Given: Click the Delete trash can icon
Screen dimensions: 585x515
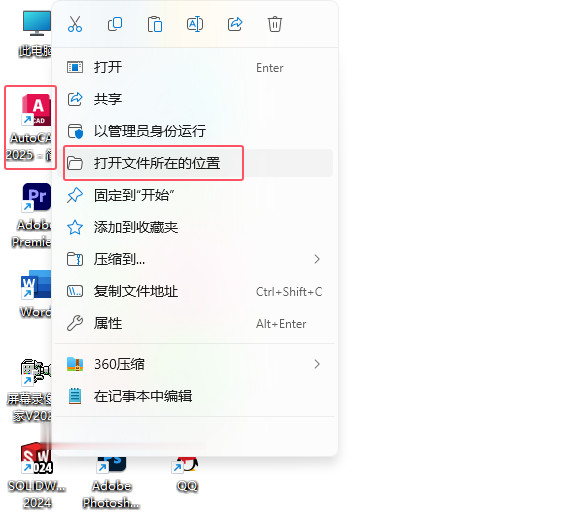Looking at the screenshot, I should click(275, 24).
